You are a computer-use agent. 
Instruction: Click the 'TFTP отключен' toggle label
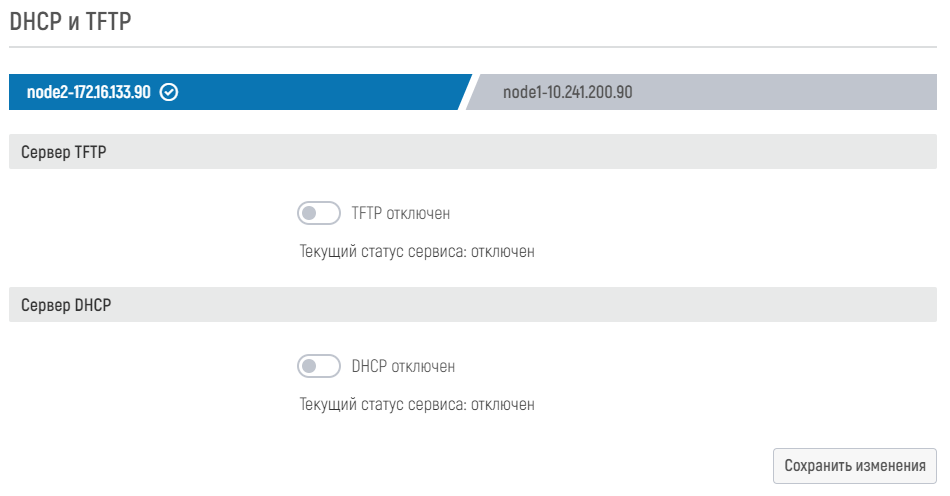[x=400, y=213]
